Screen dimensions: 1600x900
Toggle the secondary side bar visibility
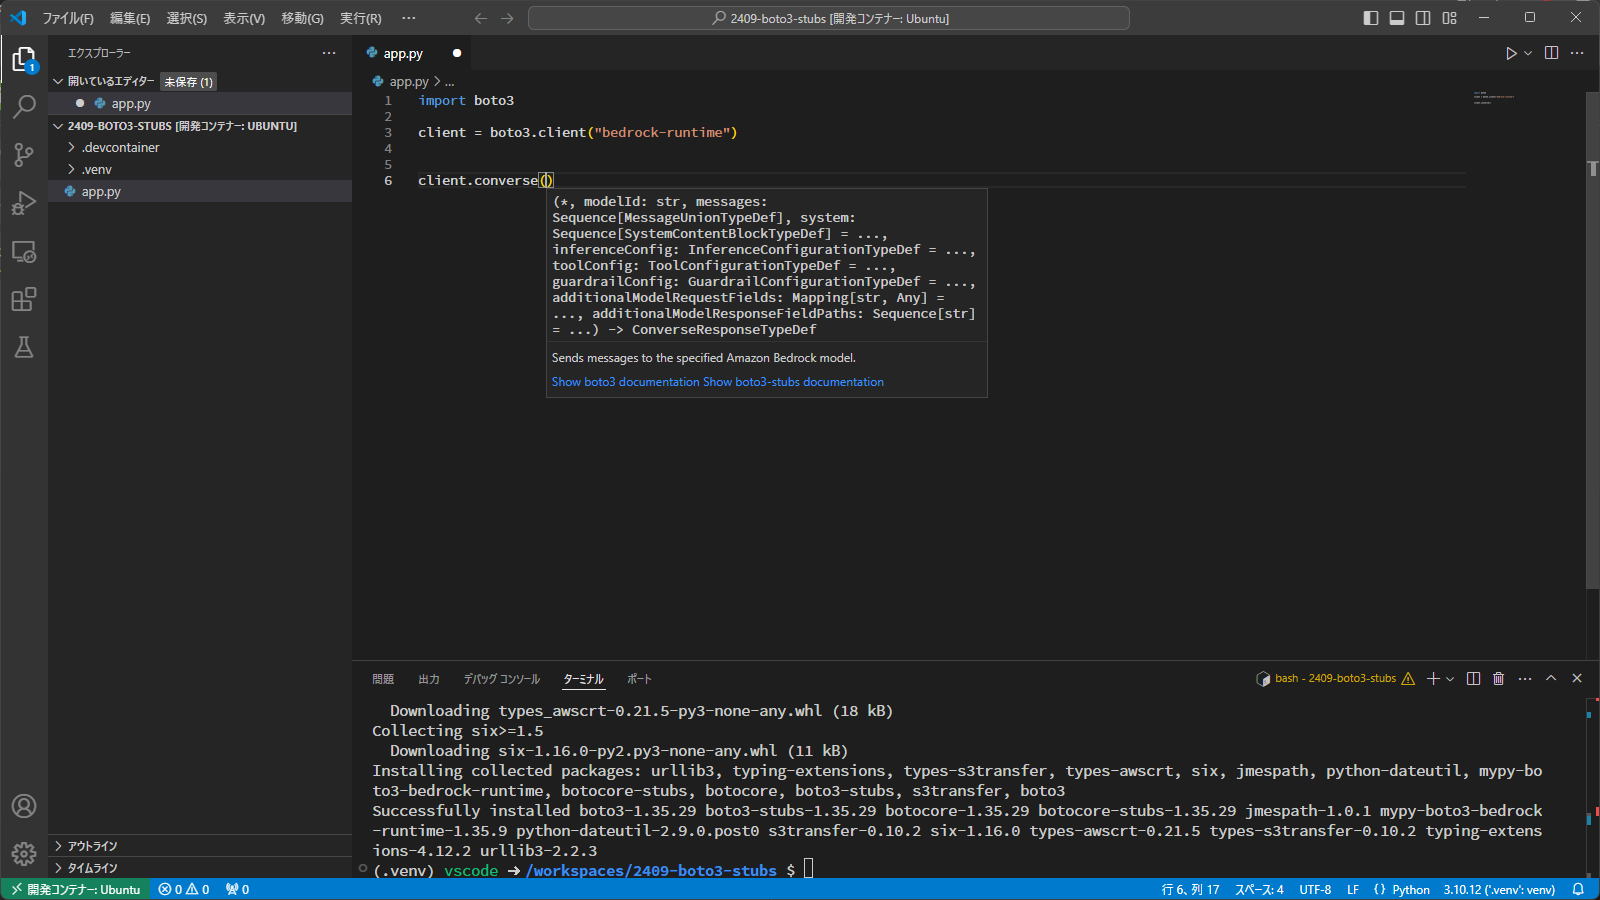pos(1423,18)
